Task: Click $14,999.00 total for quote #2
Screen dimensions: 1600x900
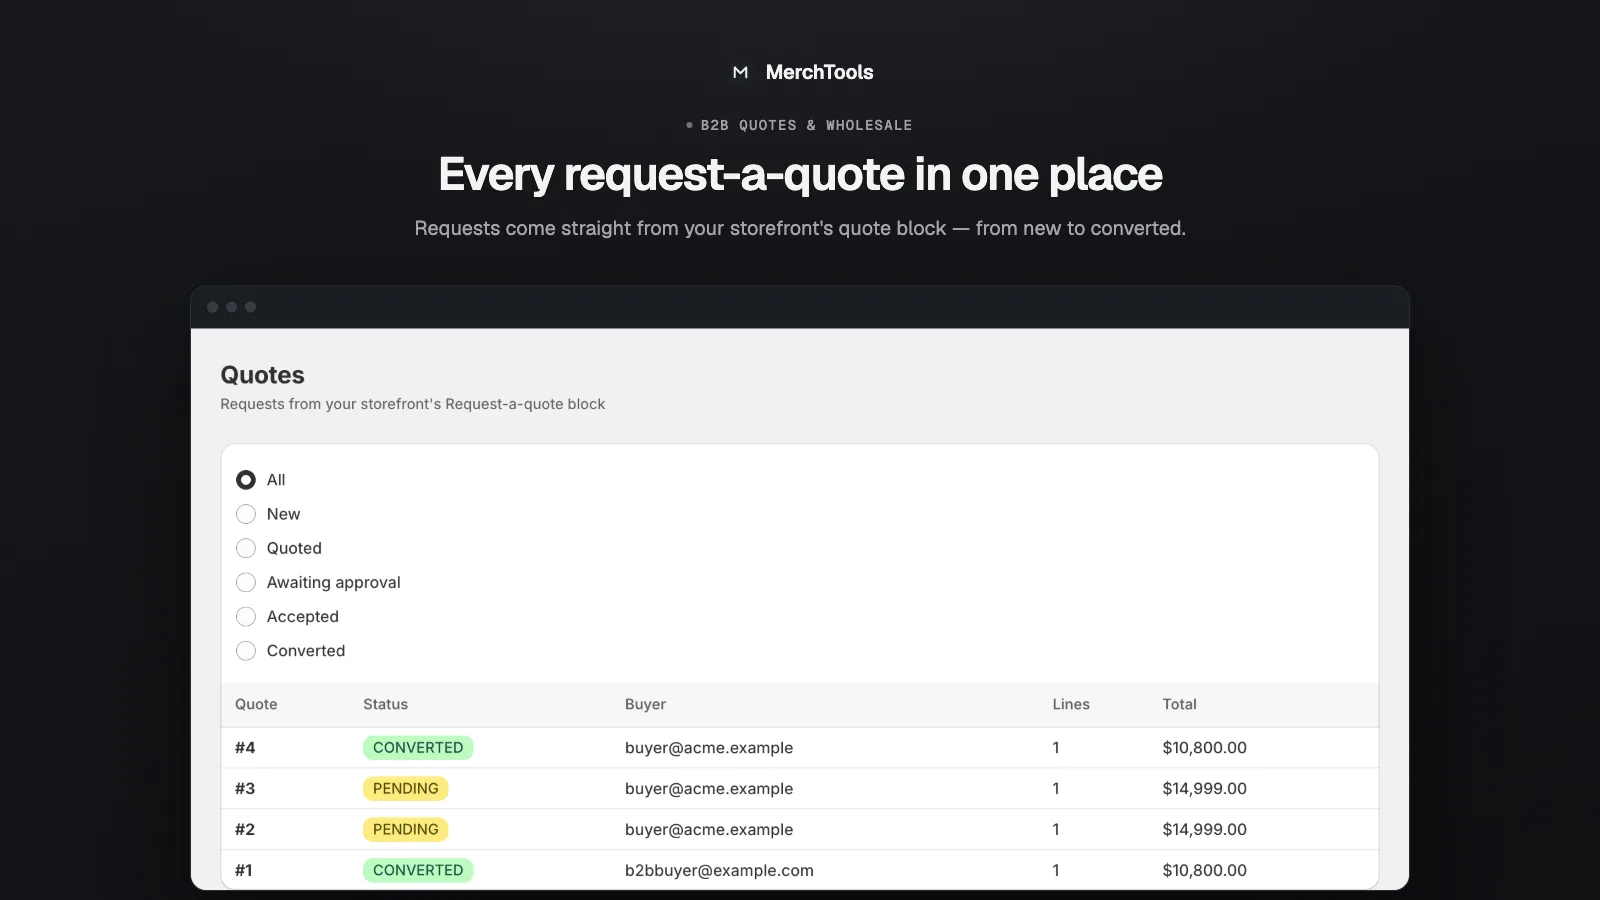Action: pos(1204,829)
